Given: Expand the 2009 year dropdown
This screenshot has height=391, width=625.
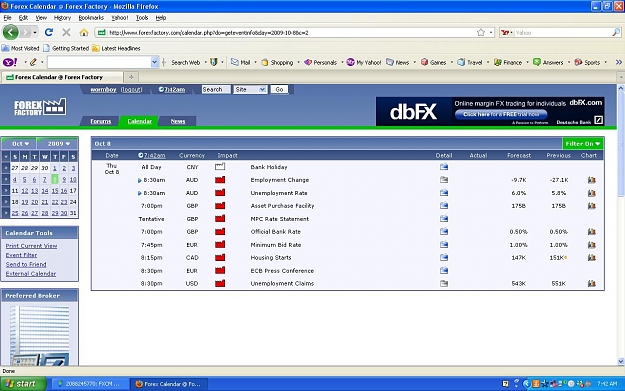Looking at the screenshot, I should [58, 143].
